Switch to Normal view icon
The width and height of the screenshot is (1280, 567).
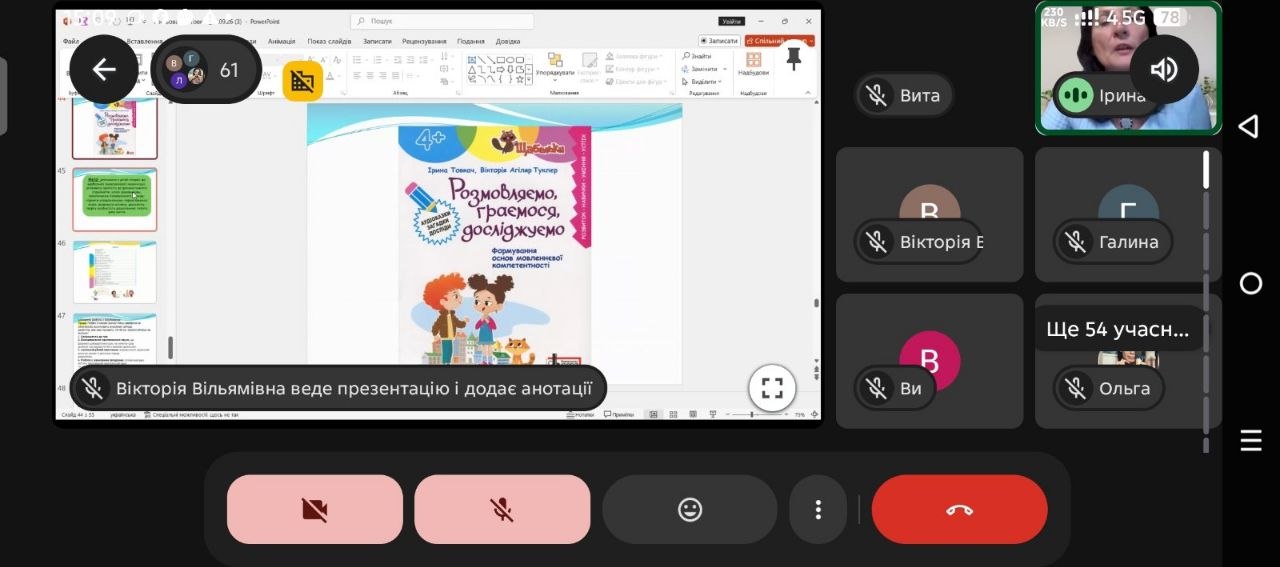653,414
